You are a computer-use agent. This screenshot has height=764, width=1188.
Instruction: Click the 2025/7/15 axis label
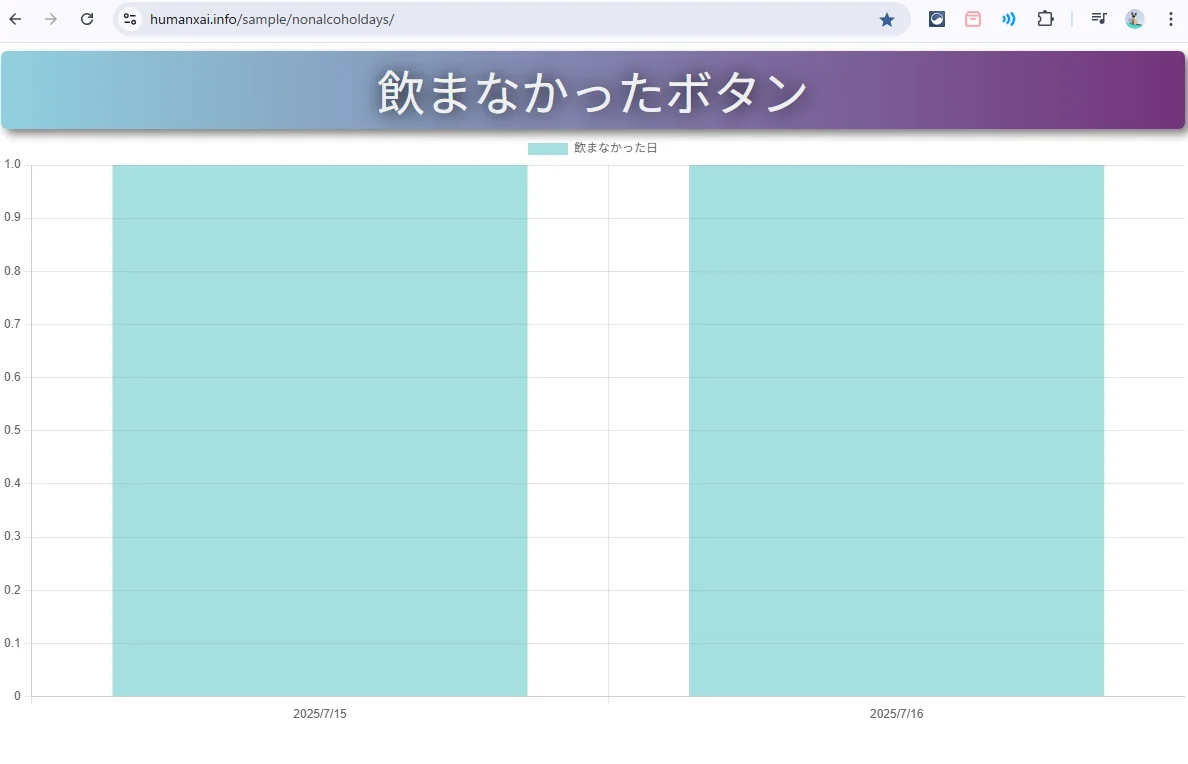point(320,714)
